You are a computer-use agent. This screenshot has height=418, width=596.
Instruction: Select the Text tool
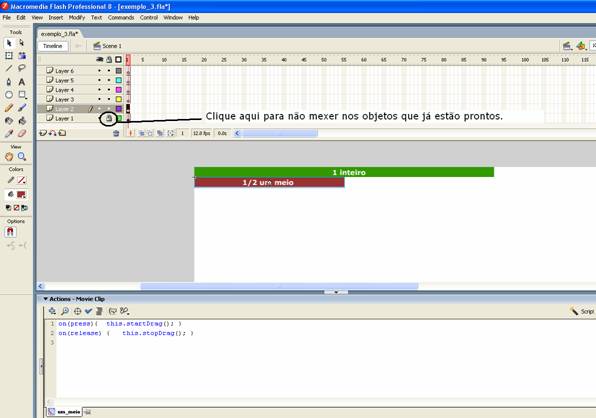pos(22,82)
